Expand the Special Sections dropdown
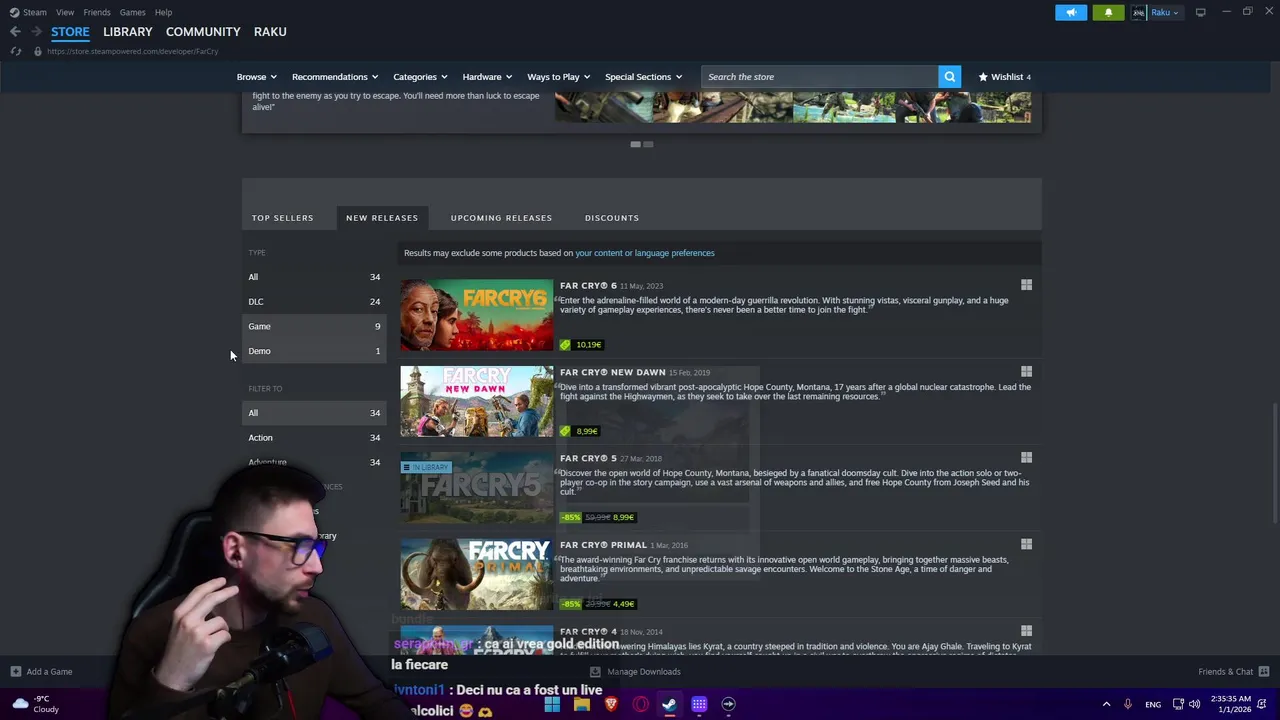Screen dimensions: 1280x720 pyautogui.click(x=643, y=77)
